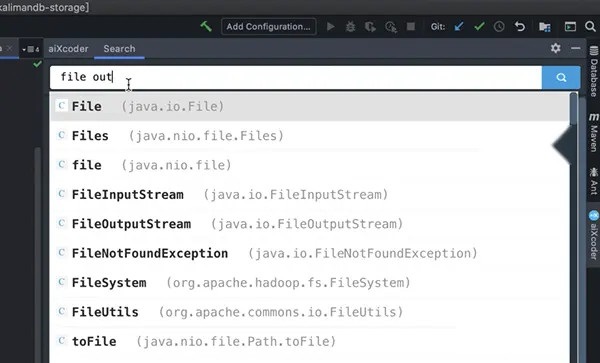Select FileInputStream suggestion
This screenshot has width=600, height=363.
tap(310, 195)
